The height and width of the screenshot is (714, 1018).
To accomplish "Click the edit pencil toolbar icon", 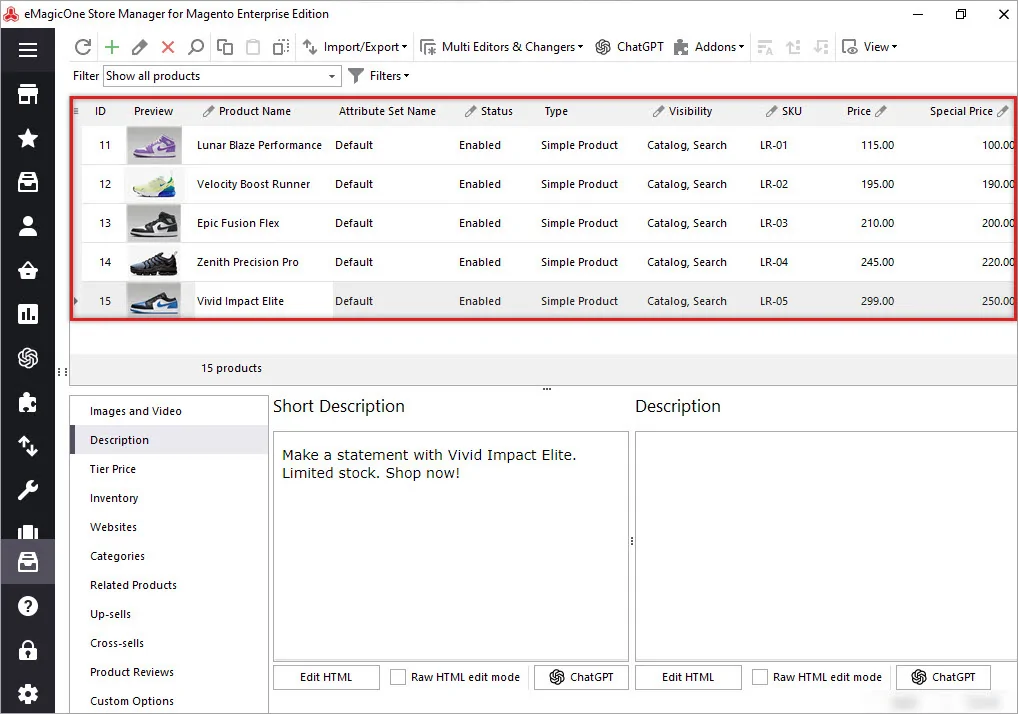I will coord(139,47).
